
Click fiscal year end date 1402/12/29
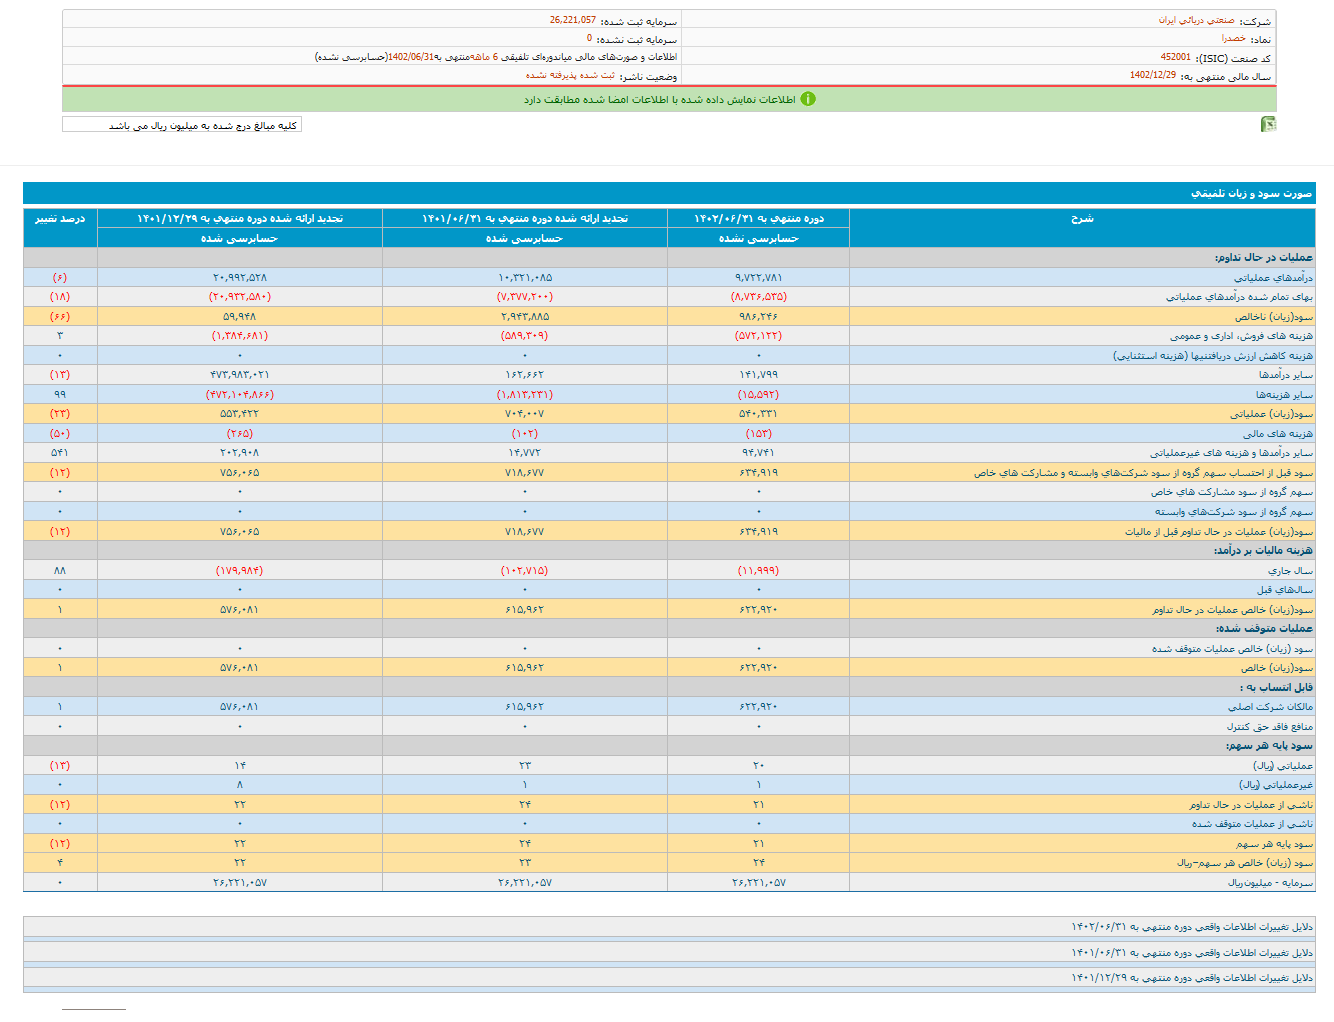click(1153, 75)
